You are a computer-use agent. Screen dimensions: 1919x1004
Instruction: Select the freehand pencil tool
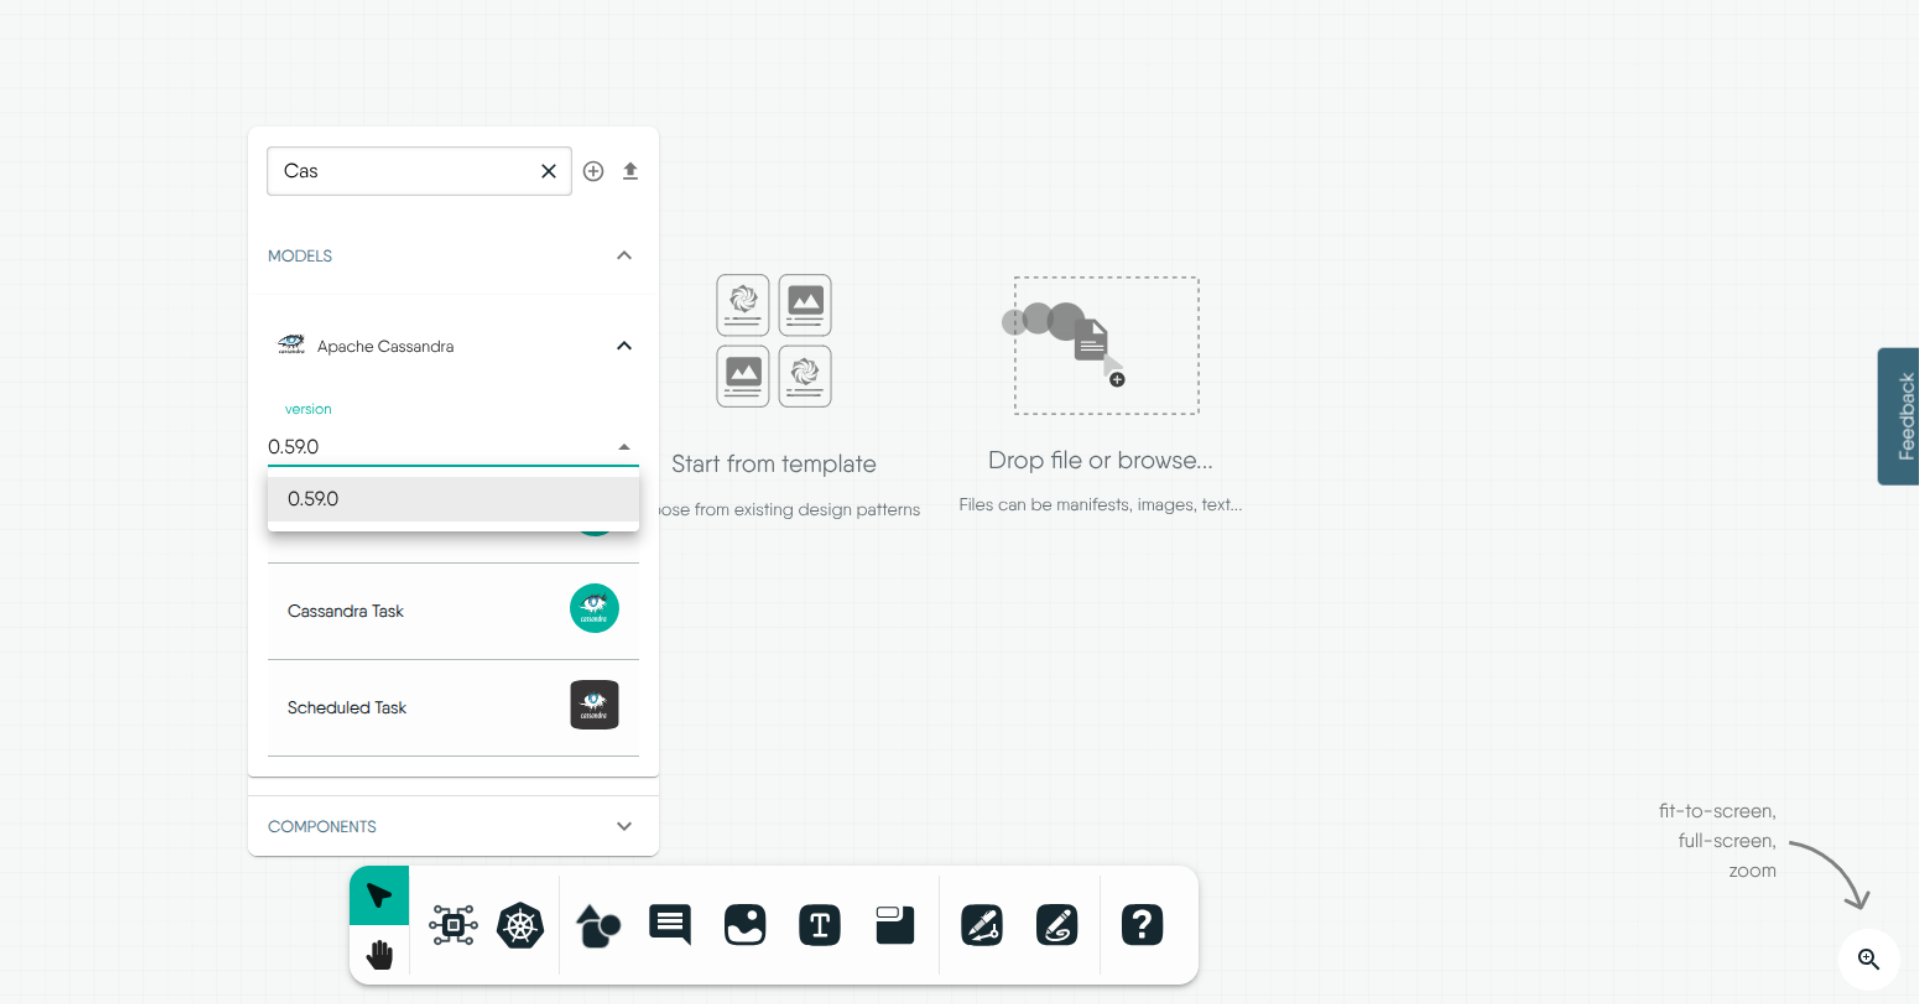(x=1056, y=925)
